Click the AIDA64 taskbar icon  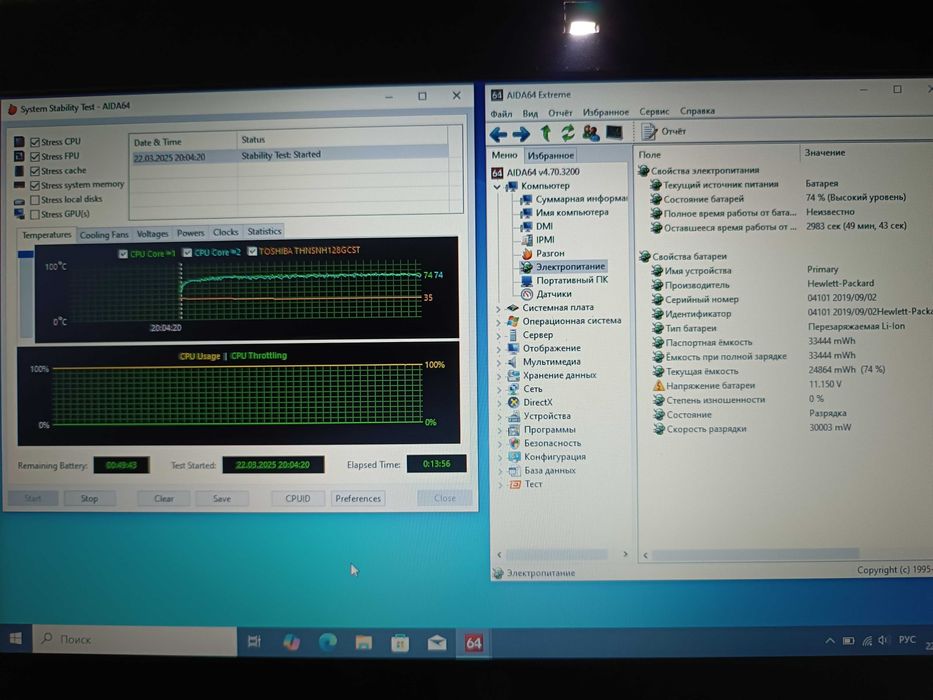(474, 643)
